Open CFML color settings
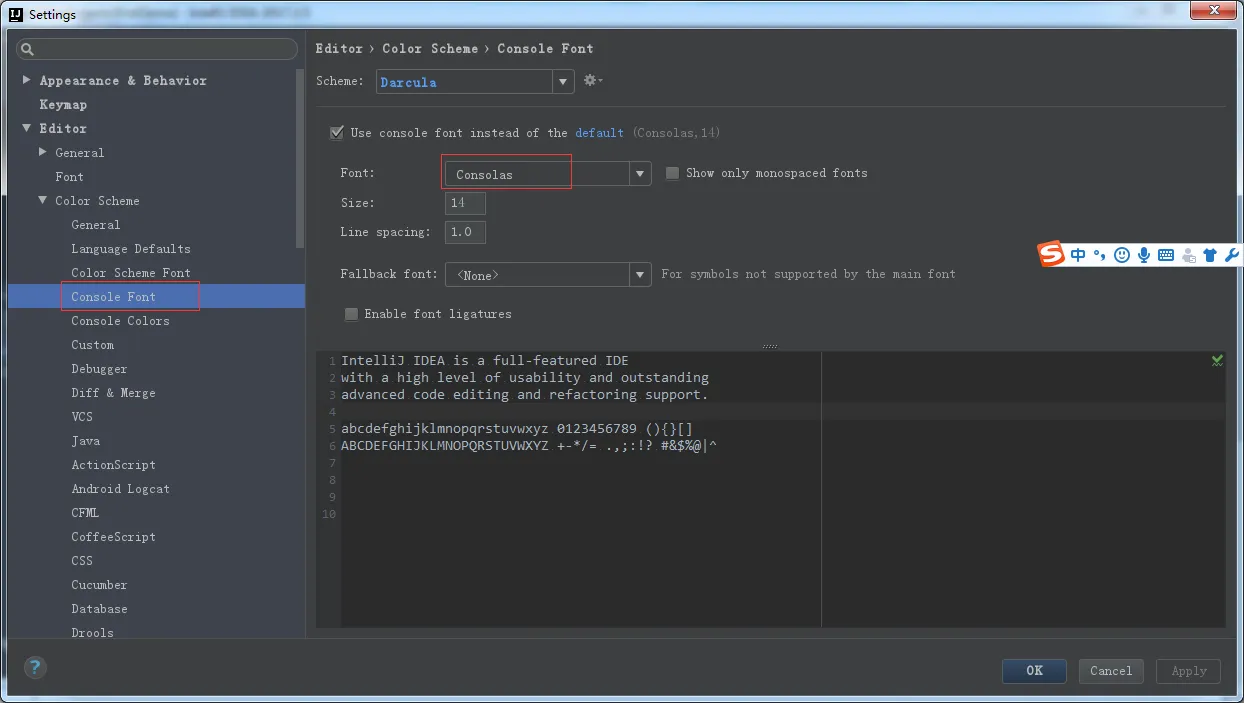Viewport: 1244px width, 703px height. click(x=85, y=512)
